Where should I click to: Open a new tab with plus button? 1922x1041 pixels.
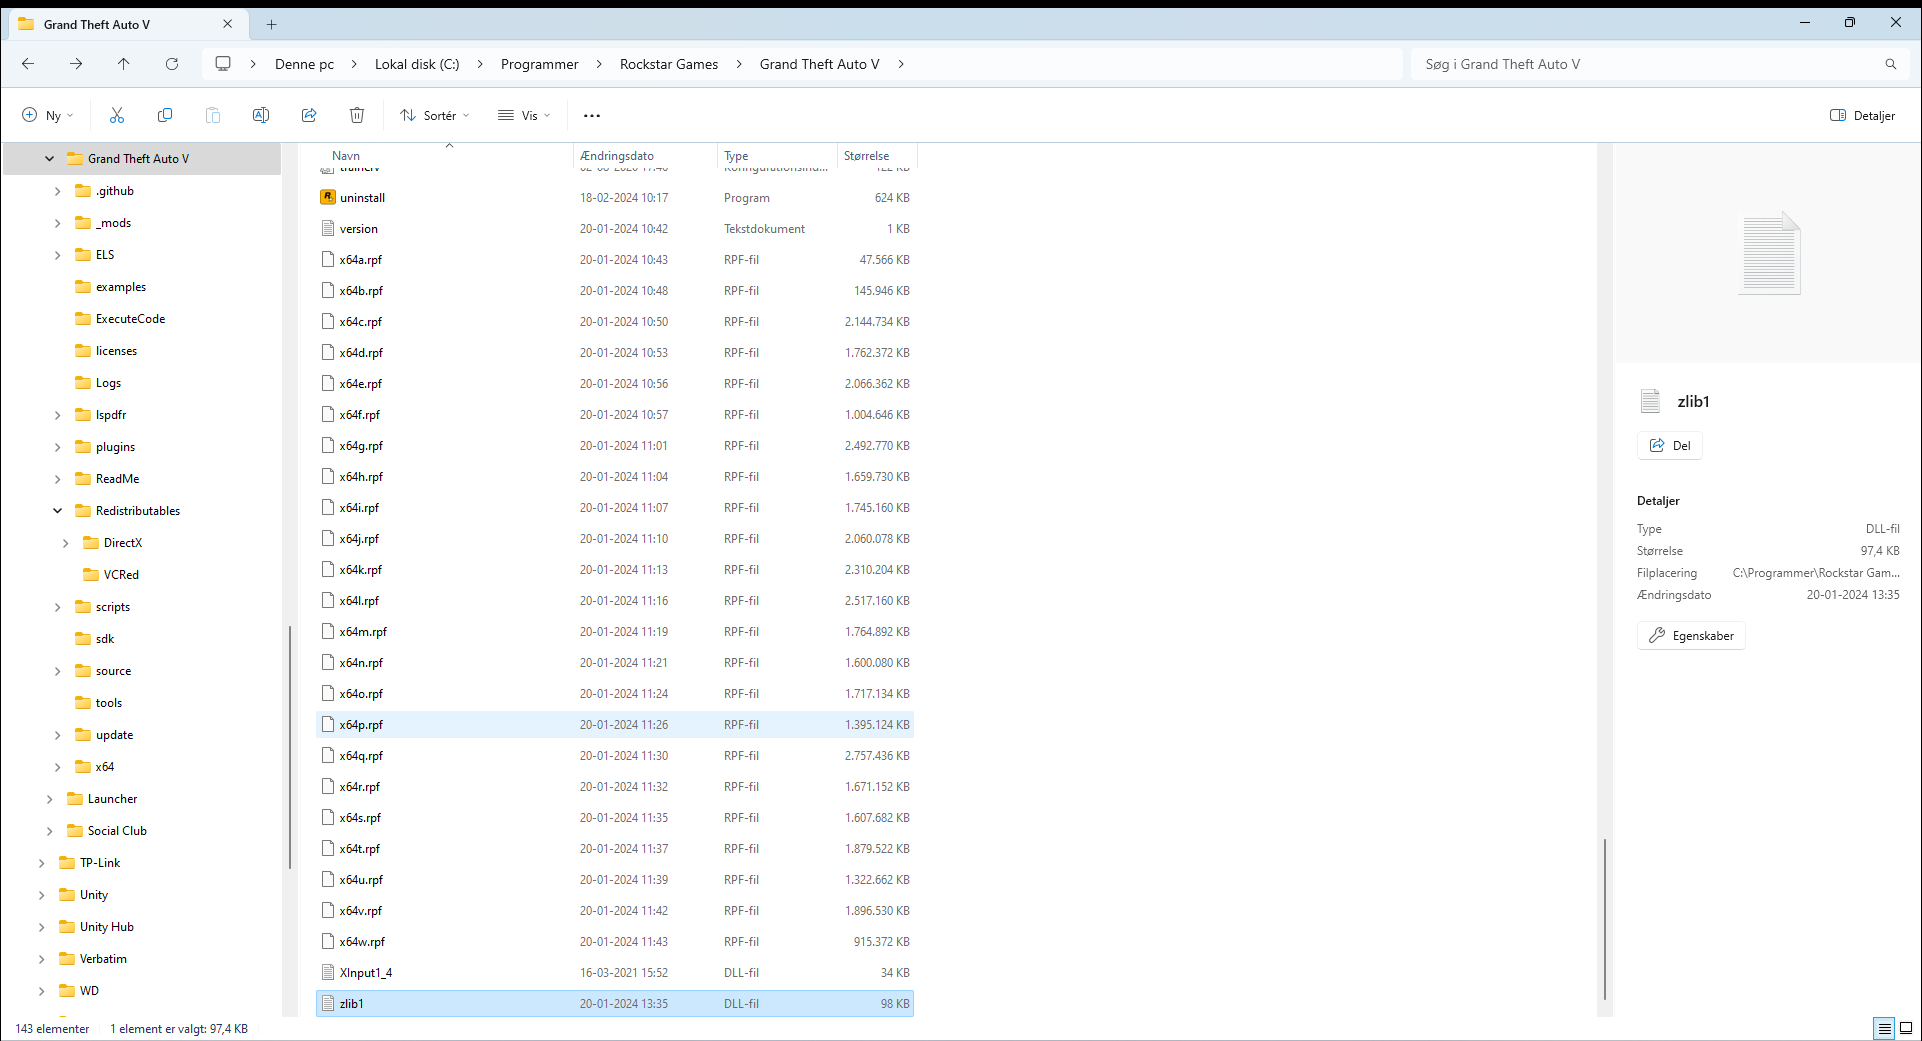coord(272,24)
